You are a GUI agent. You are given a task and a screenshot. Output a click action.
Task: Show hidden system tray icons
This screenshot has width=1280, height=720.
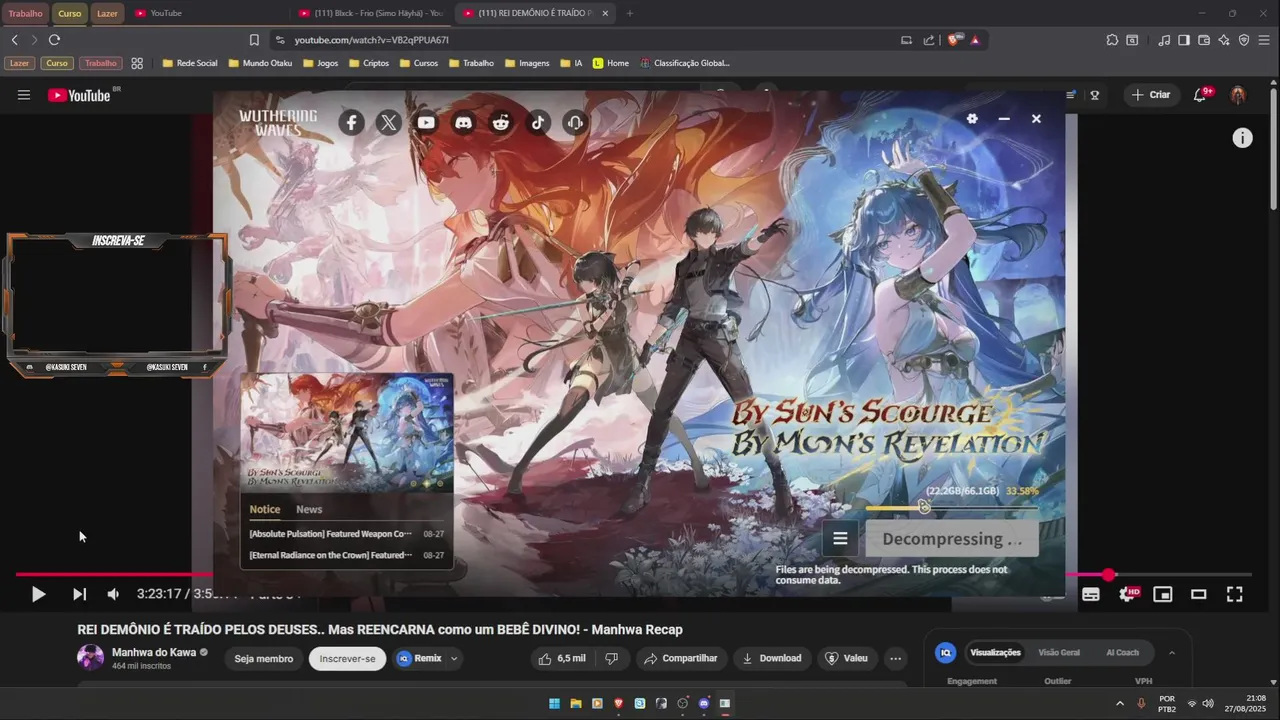1120,703
